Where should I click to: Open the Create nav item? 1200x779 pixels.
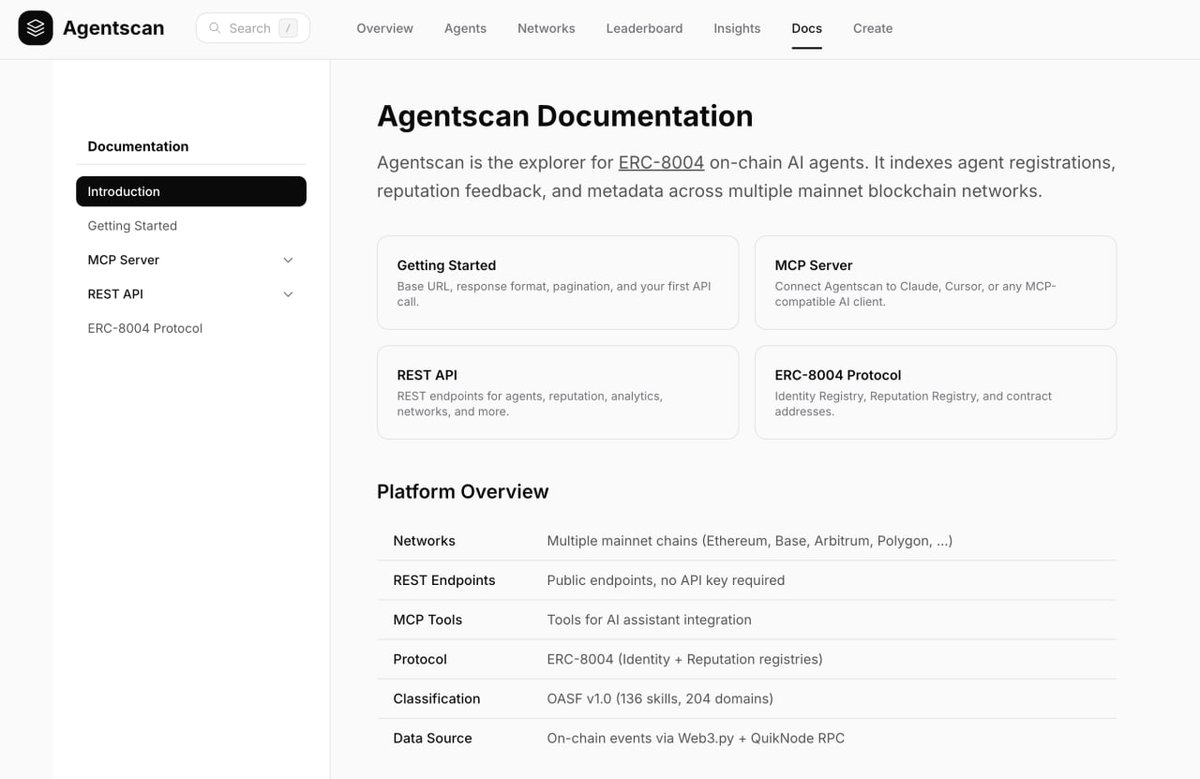pos(873,28)
